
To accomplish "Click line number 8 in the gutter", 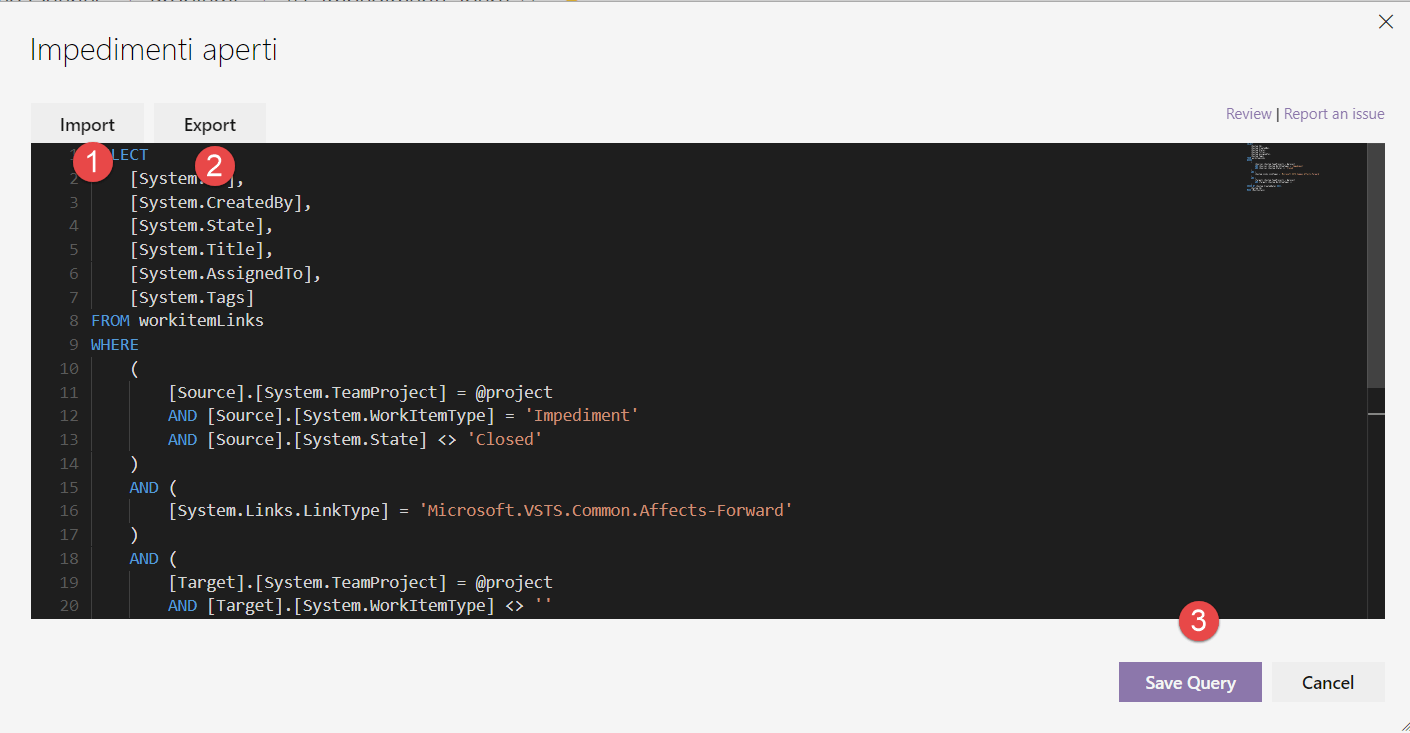I will [73, 320].
